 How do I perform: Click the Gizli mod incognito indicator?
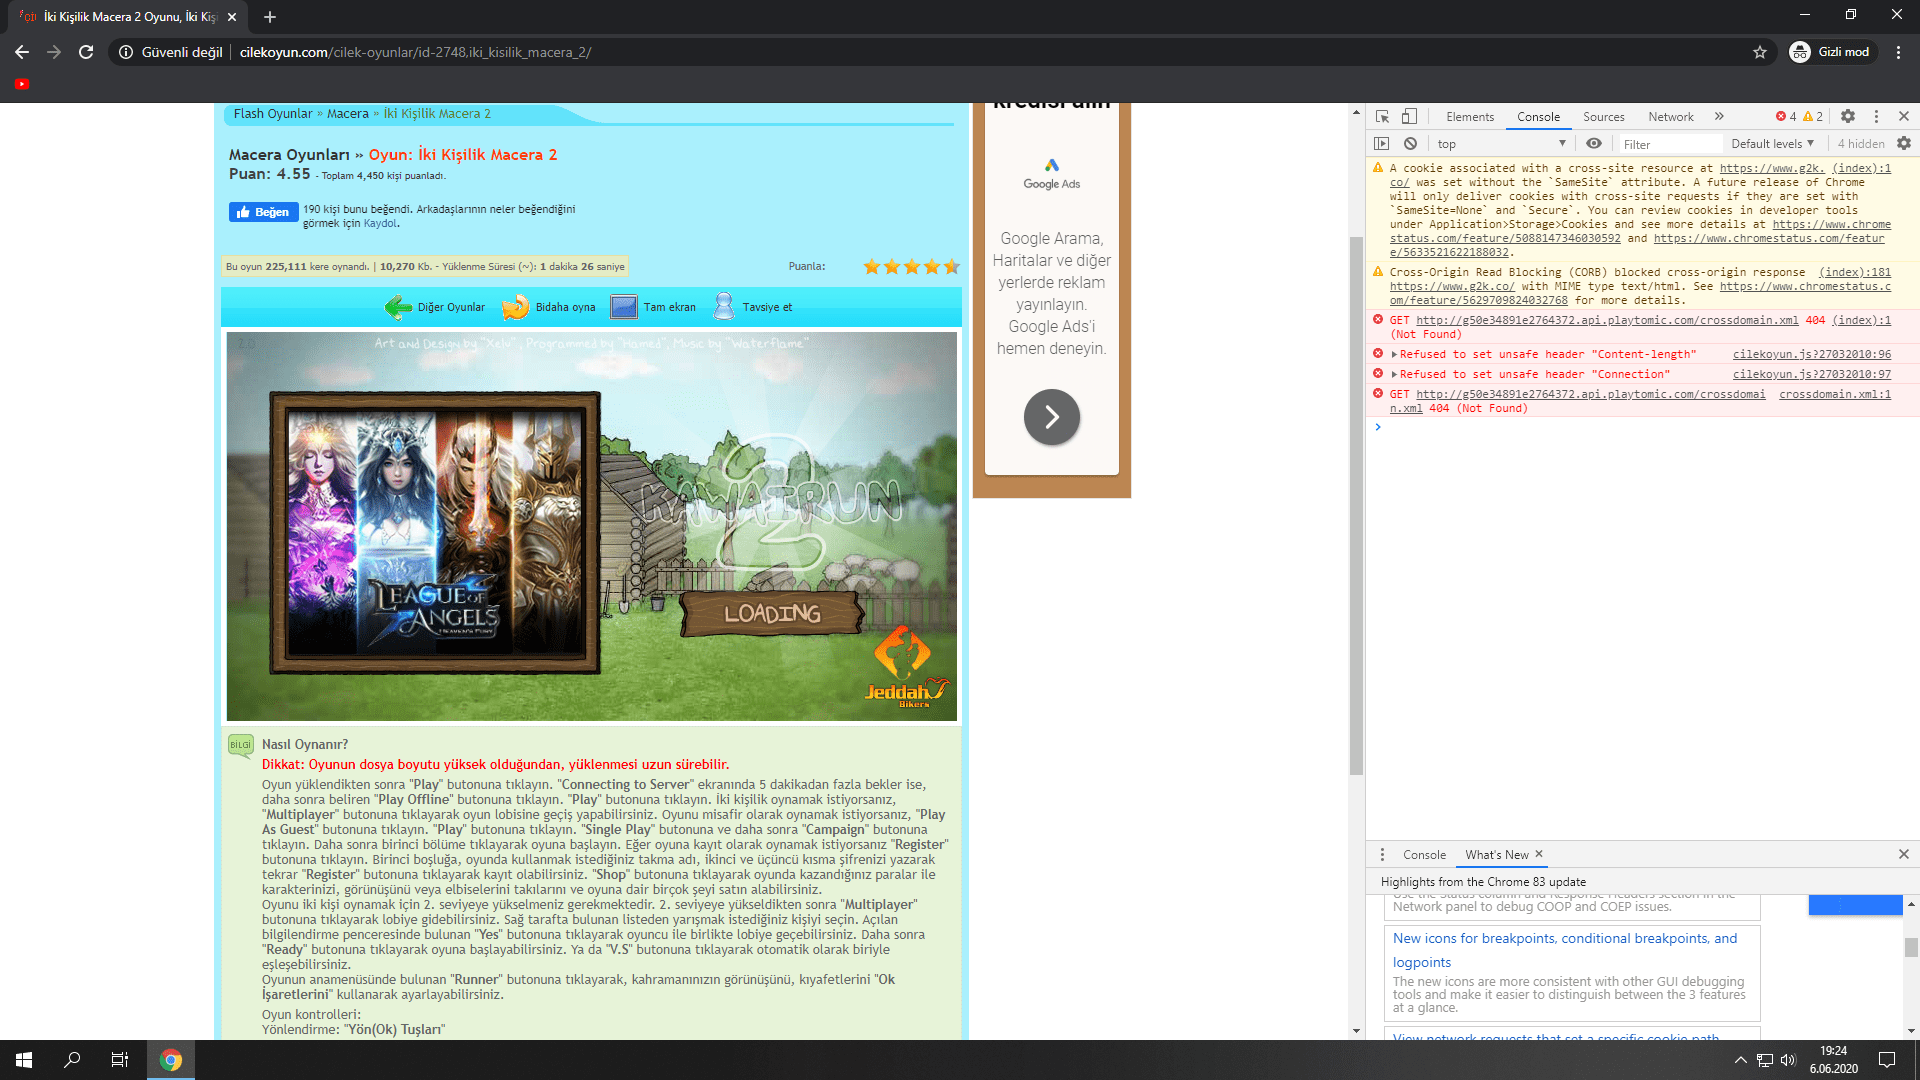pyautogui.click(x=1831, y=52)
